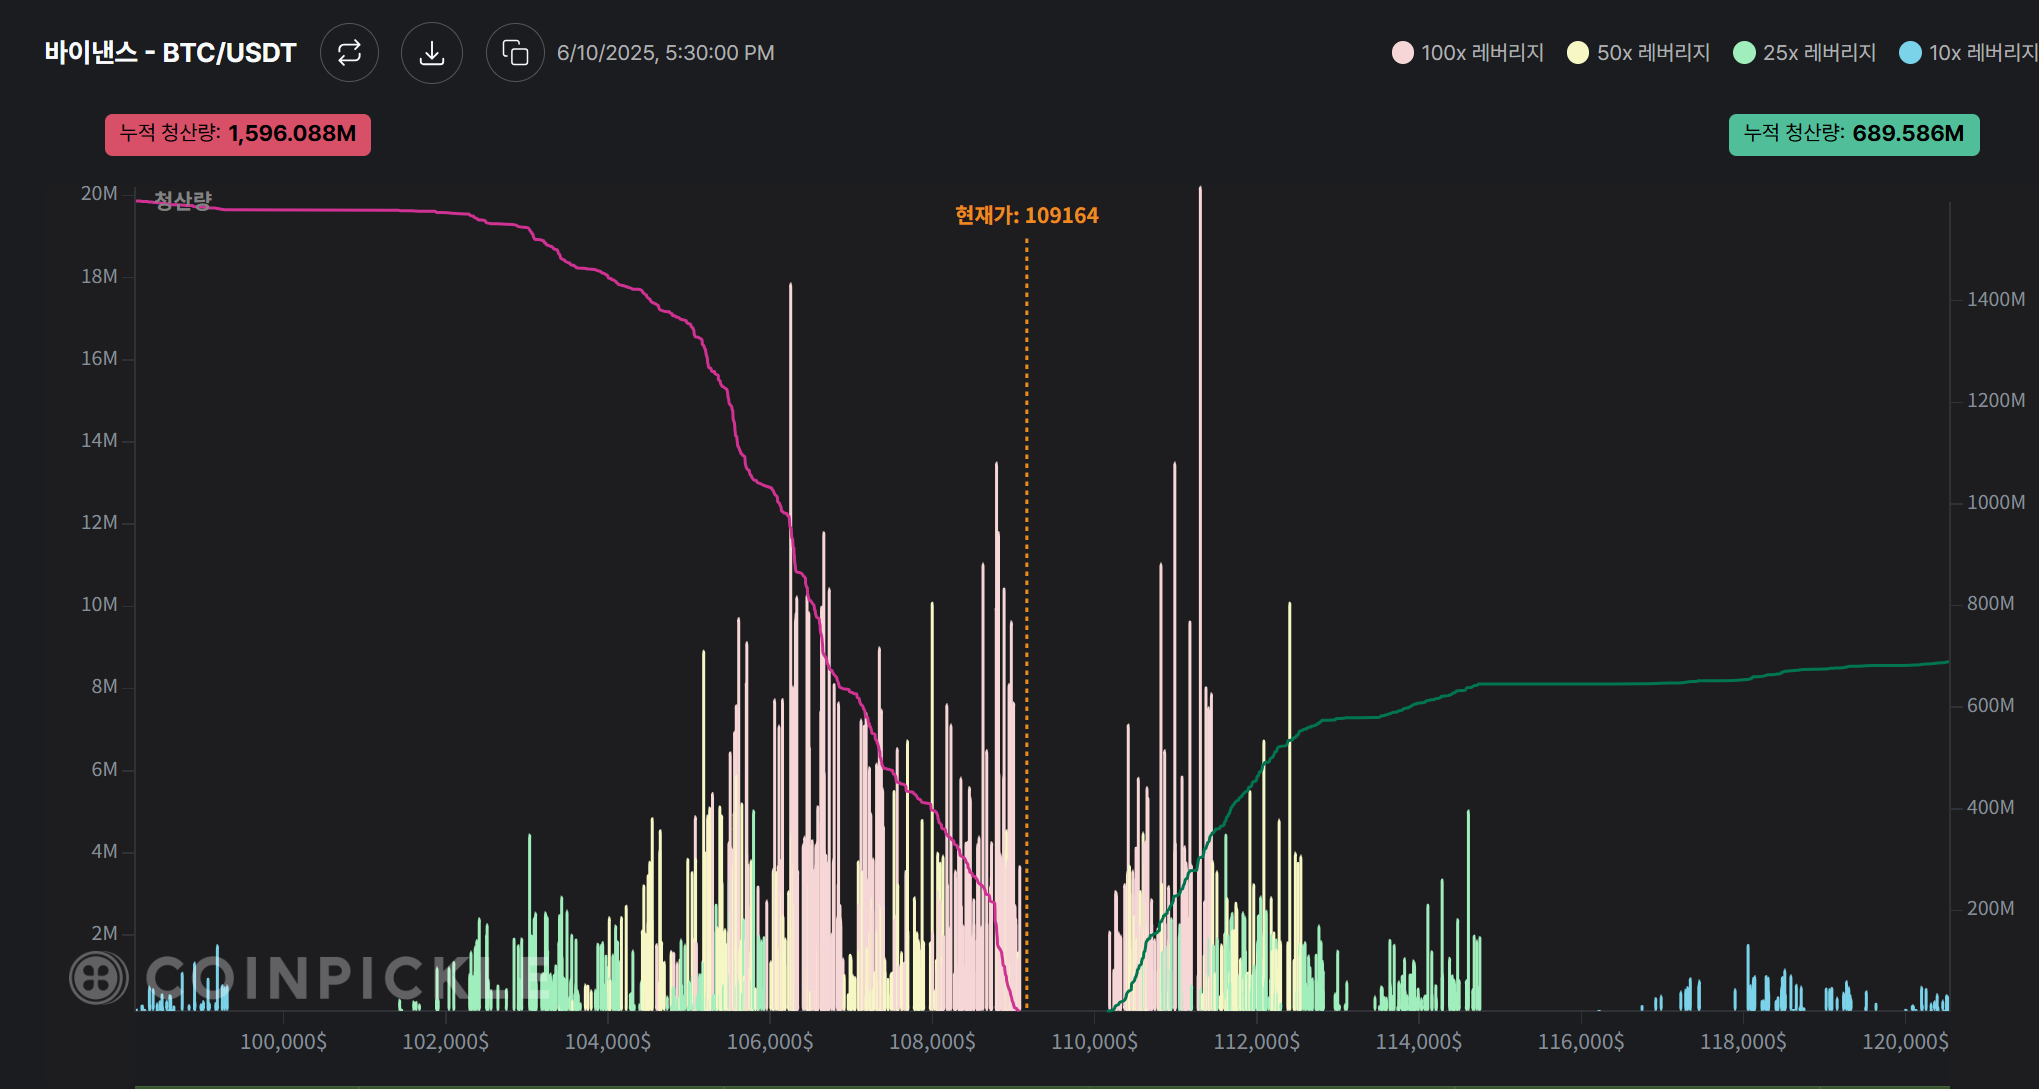Click the 108,000$ x-axis label
2039x1089 pixels.
tap(932, 1042)
